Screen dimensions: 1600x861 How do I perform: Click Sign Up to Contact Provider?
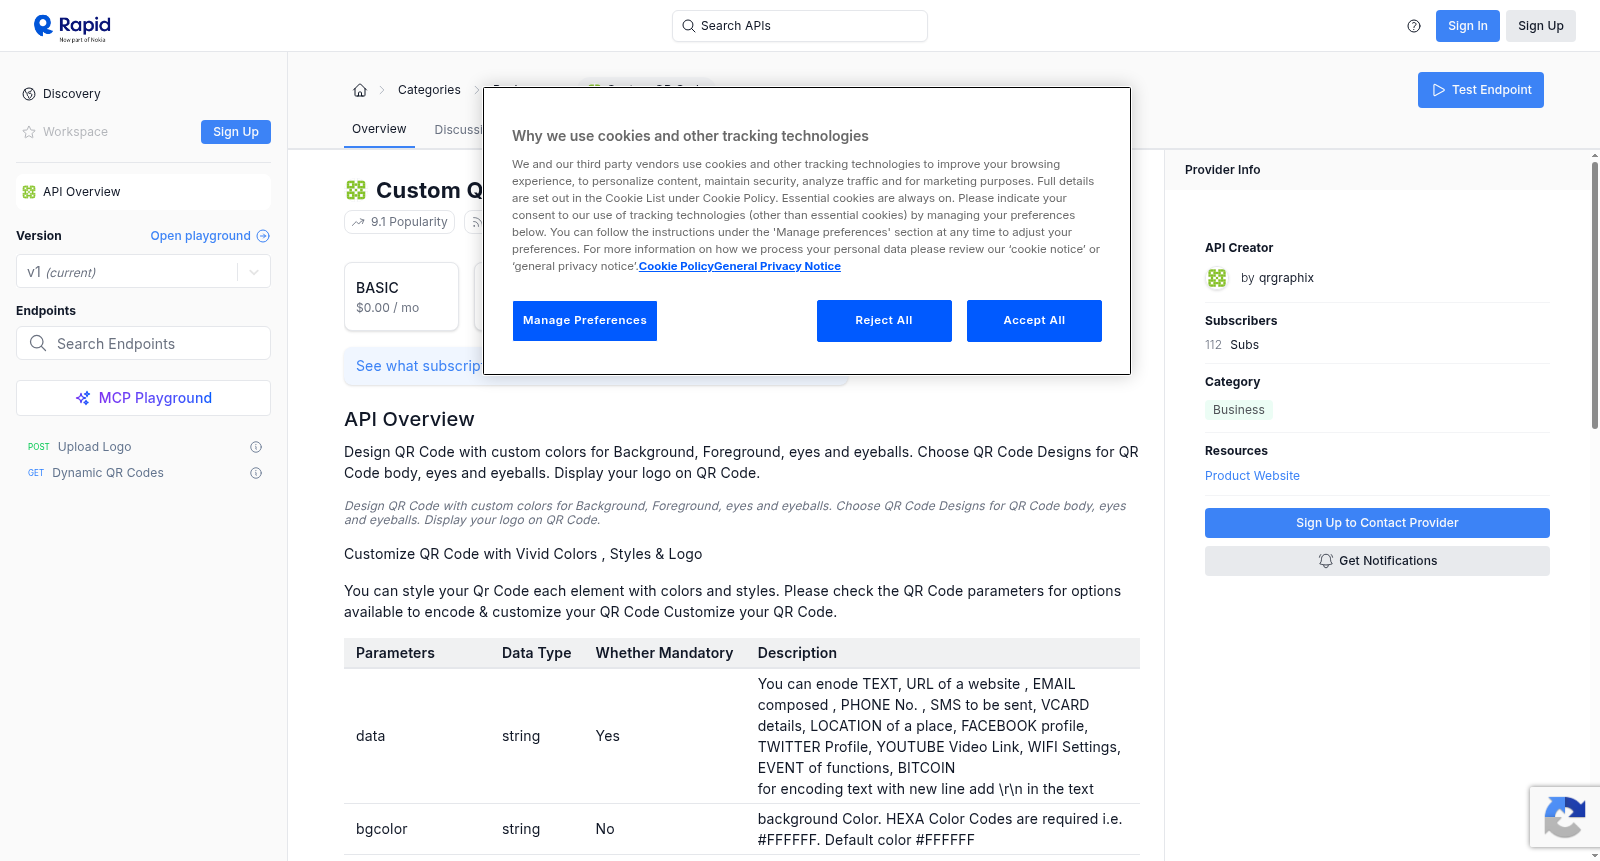(1377, 523)
